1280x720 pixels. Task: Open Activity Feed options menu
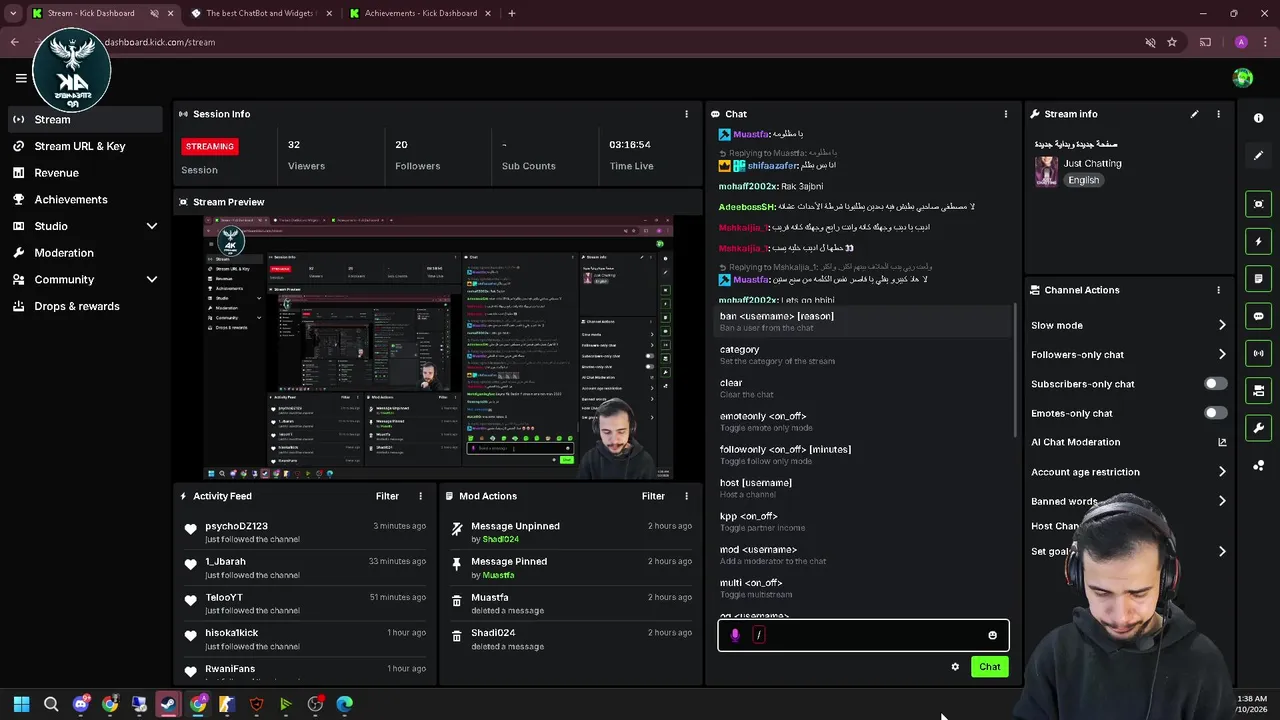point(420,496)
